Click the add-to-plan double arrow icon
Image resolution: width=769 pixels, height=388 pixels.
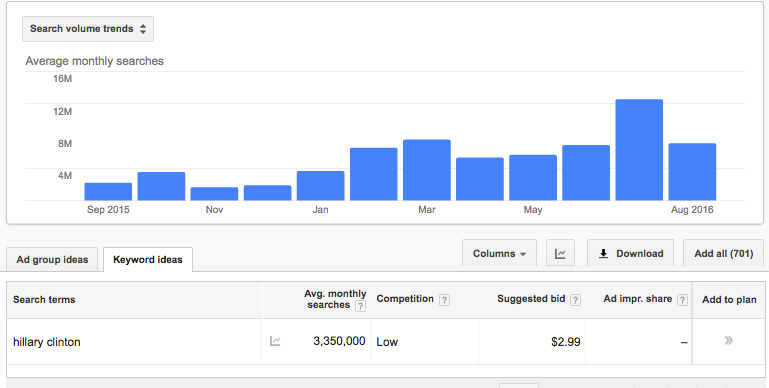click(x=729, y=340)
